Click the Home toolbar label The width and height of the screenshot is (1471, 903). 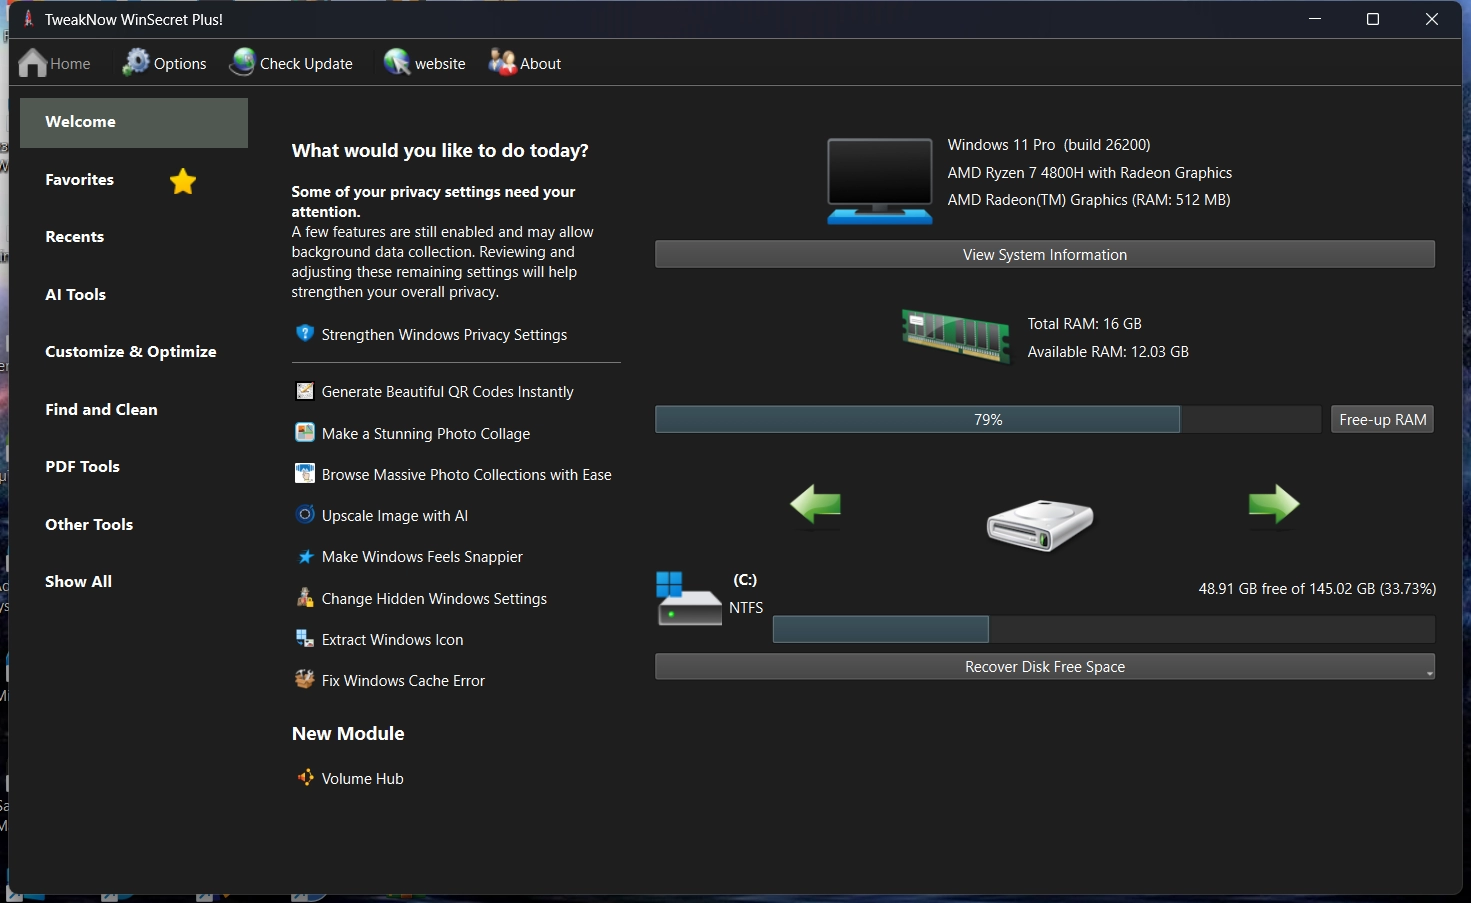[70, 64]
